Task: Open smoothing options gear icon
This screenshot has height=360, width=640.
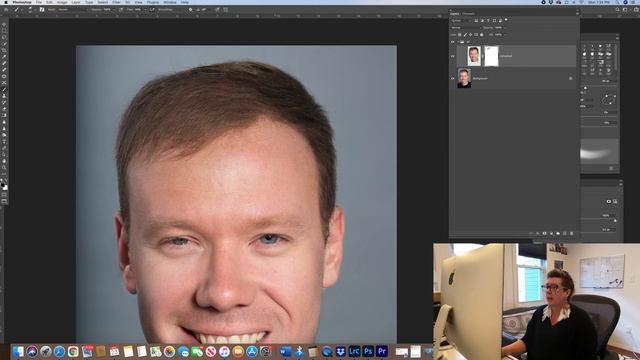Action: point(190,10)
